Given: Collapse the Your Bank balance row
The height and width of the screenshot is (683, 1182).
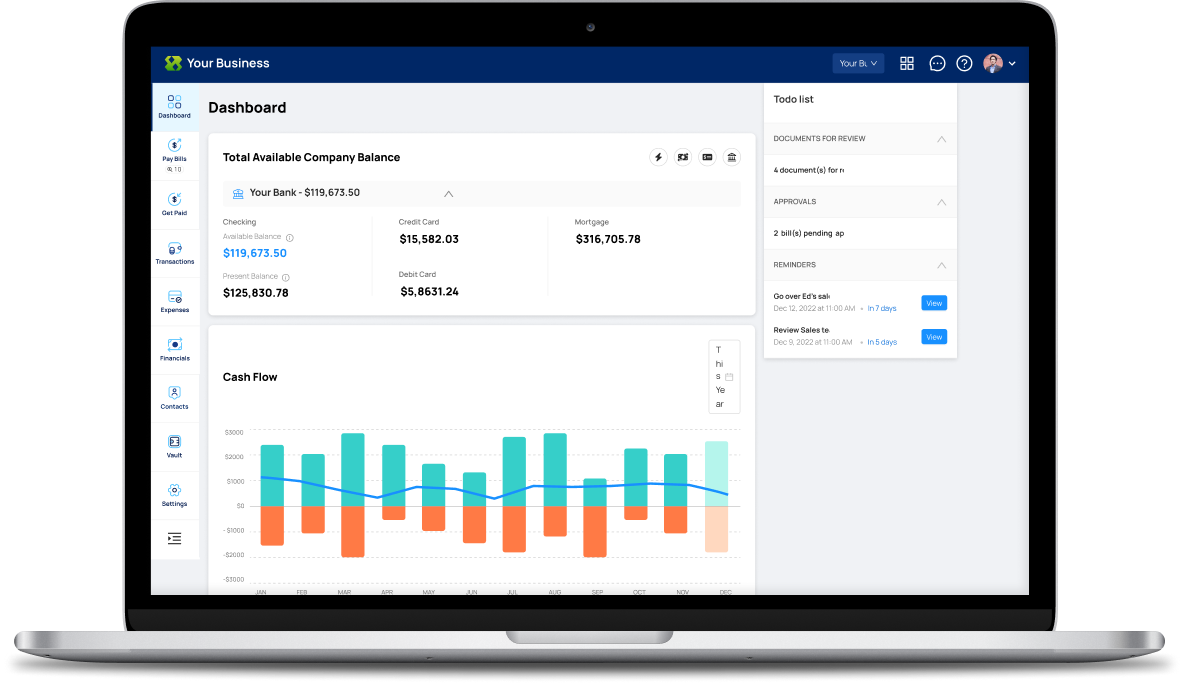Looking at the screenshot, I should click(449, 194).
